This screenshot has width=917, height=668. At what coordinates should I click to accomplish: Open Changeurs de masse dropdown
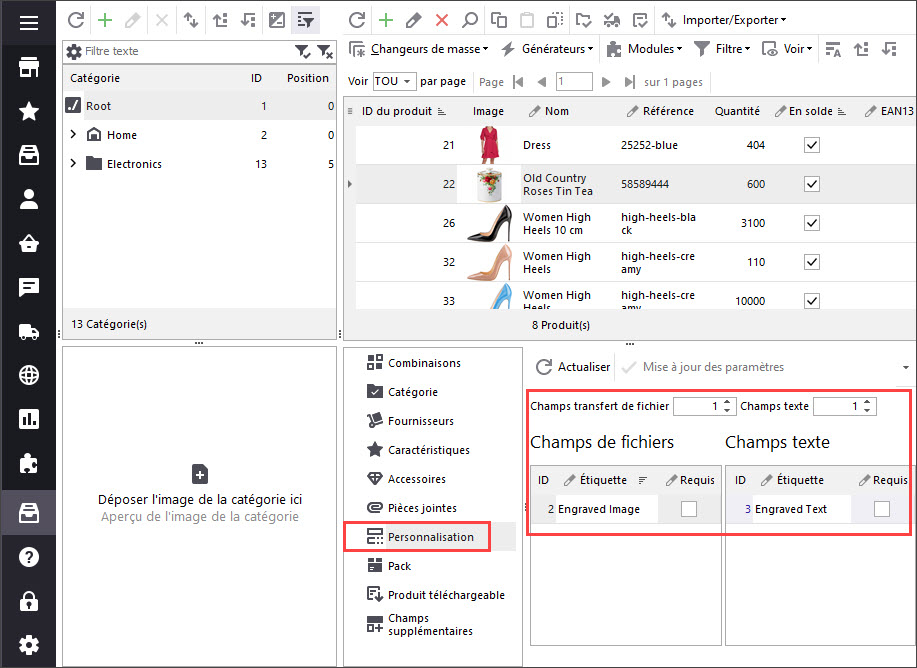[x=419, y=49]
